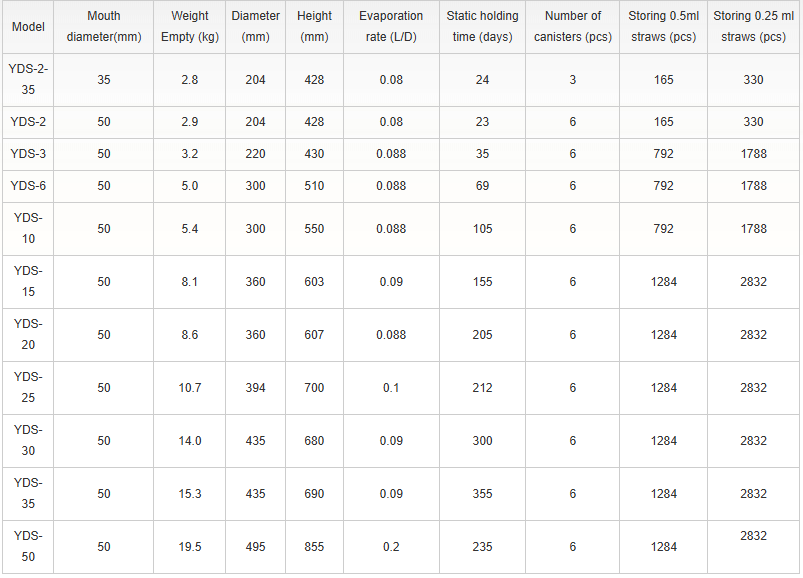Select the Mouth diameter(mm) header cell
This screenshot has height=578, width=803.
click(x=104, y=27)
